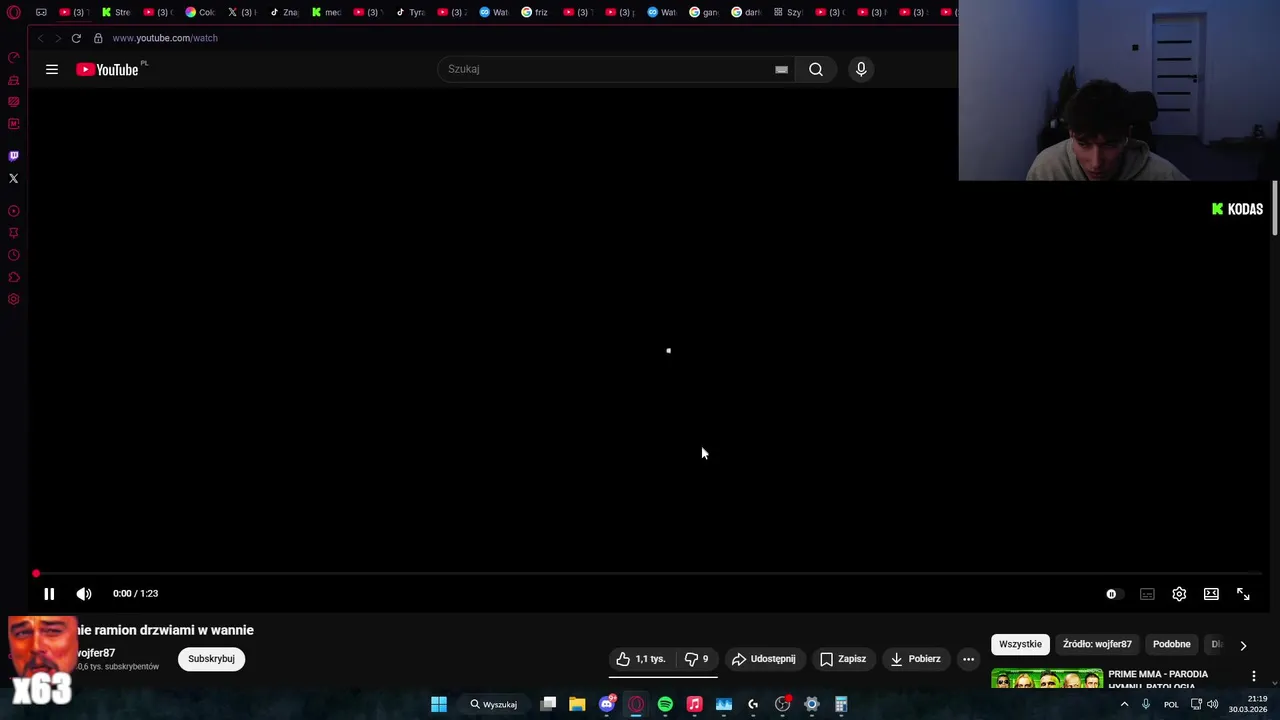Show hidden system tray icons
1280x720 pixels.
[x=1124, y=704]
